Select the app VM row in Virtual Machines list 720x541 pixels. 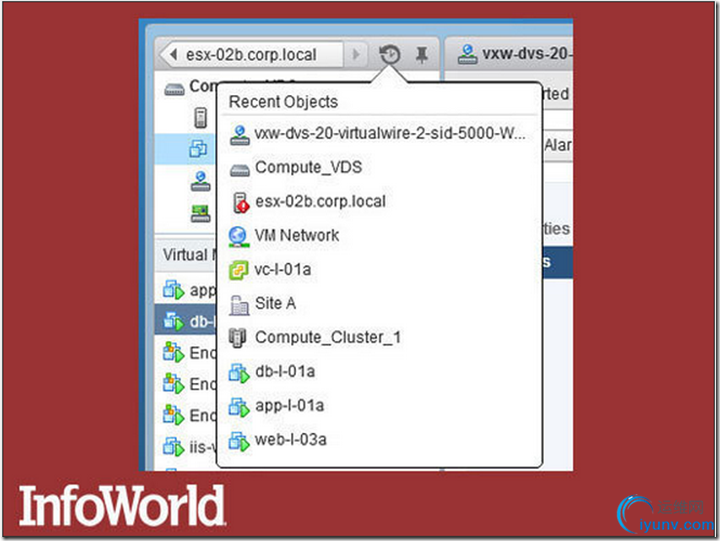point(186,290)
